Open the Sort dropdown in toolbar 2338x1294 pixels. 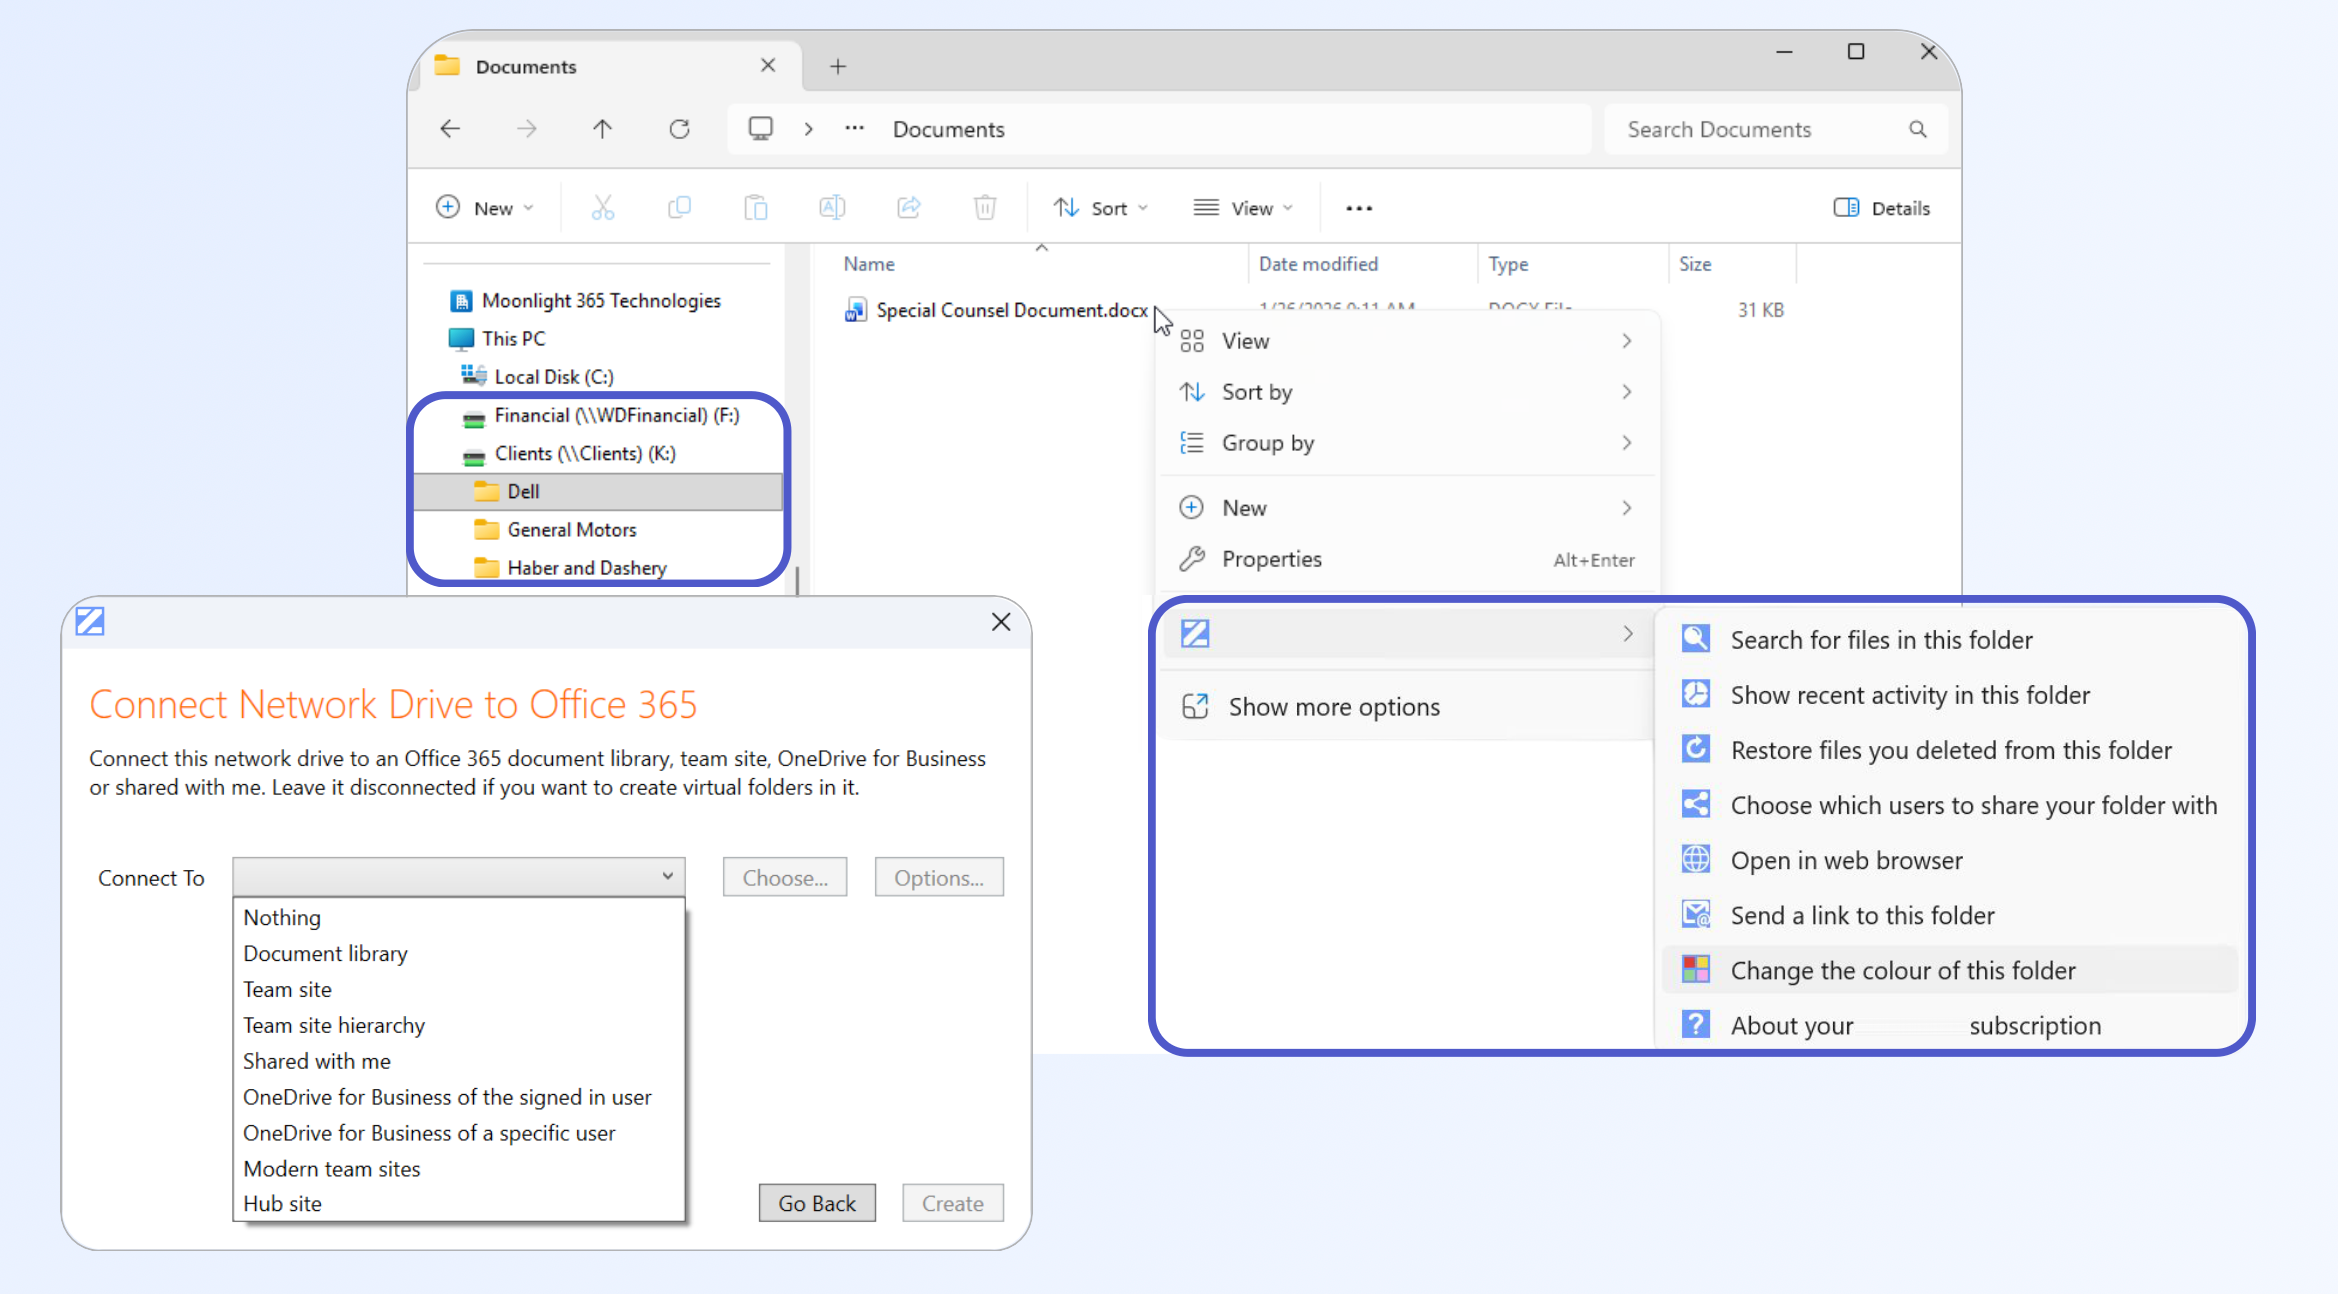pos(1100,208)
